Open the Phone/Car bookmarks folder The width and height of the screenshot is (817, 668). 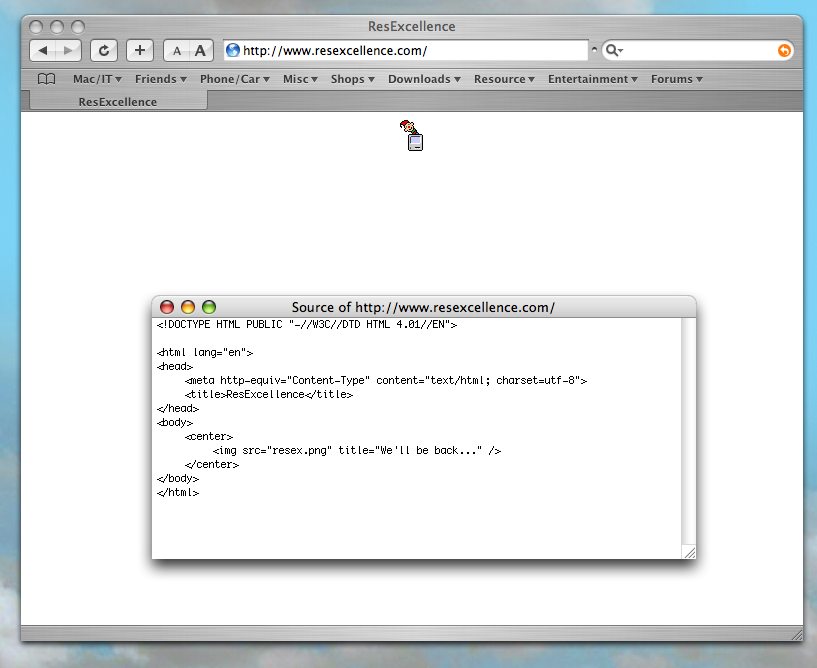234,79
